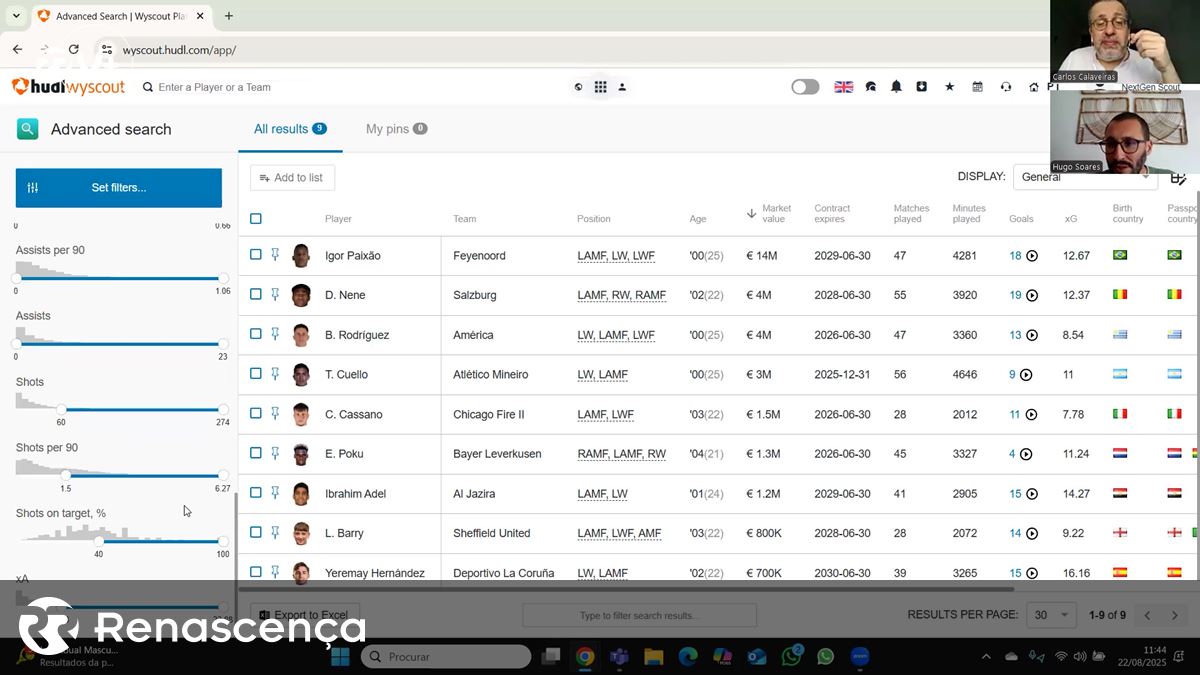Viewport: 1200px width, 675px height.
Task: Click the Shots minimum slider handle at 60
Action: [x=61, y=409]
